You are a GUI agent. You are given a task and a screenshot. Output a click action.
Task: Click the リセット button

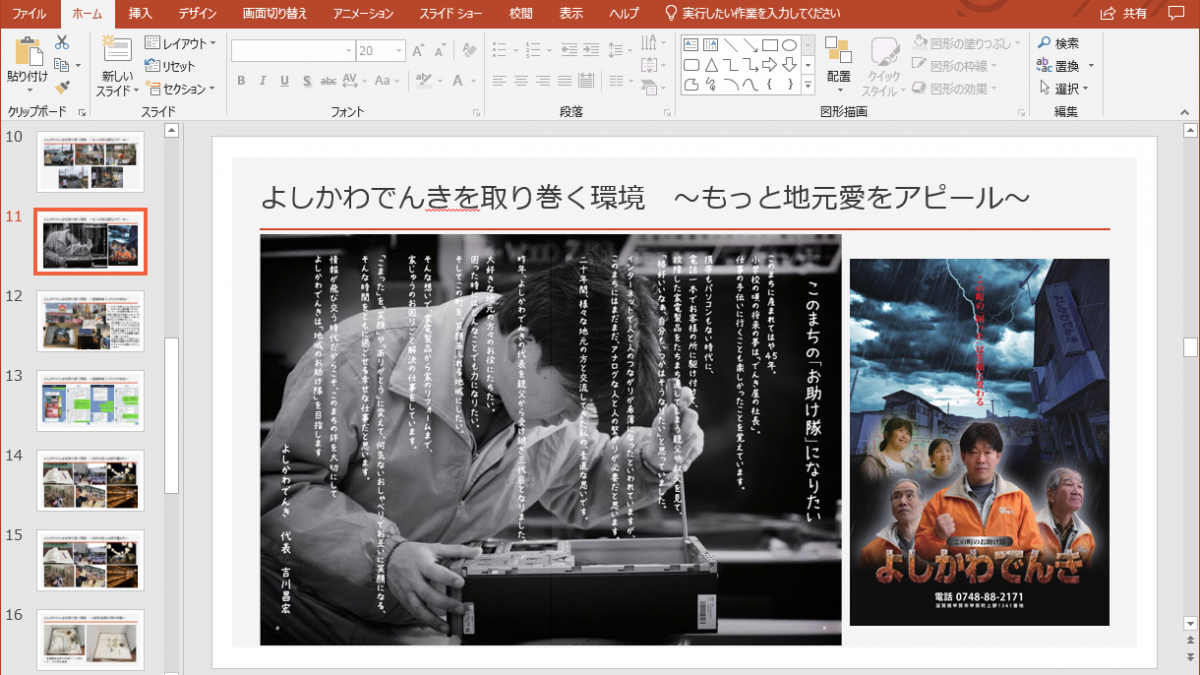[171, 66]
